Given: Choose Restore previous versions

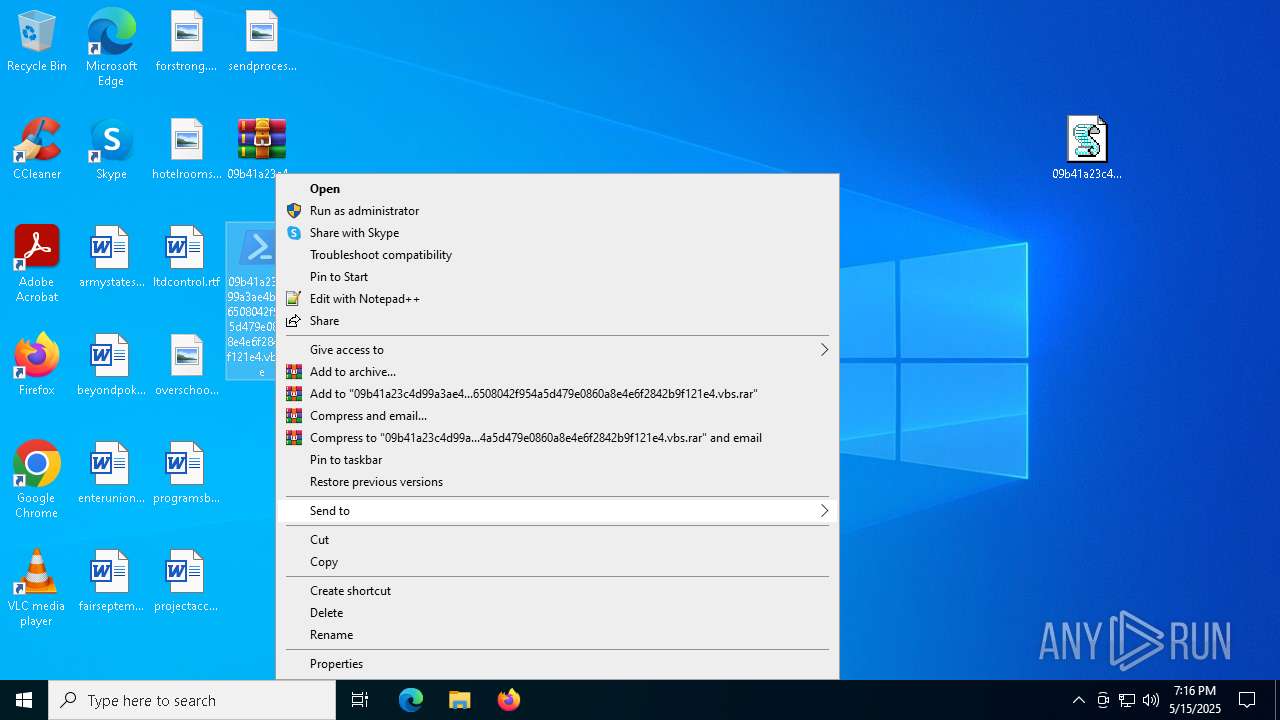Looking at the screenshot, I should (x=557, y=482).
